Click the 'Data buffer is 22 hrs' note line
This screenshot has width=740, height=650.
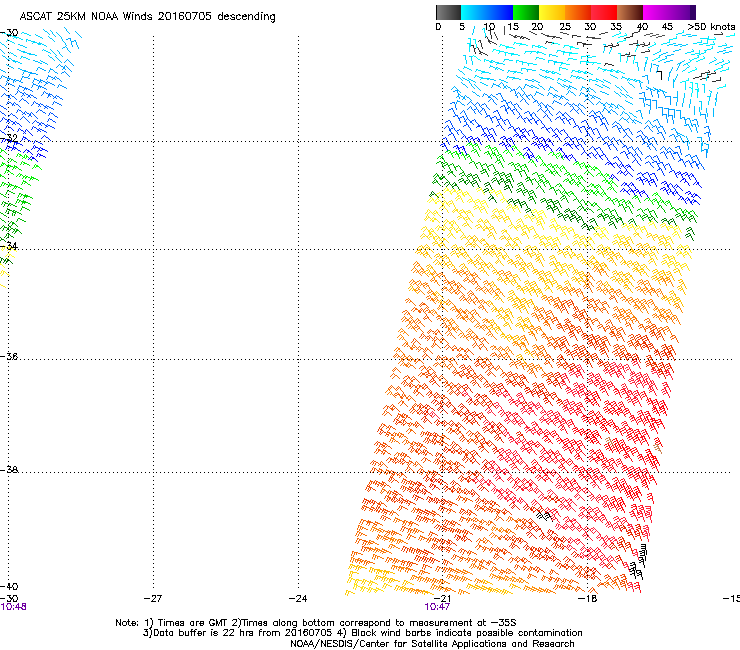pos(362,633)
